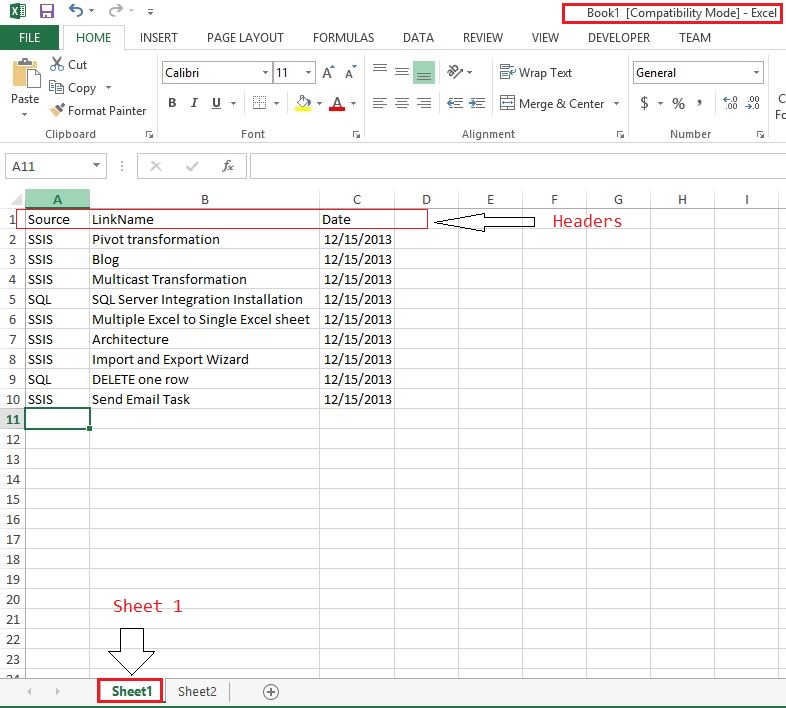The image size is (786, 708).
Task: Apply yellow fill color bucket
Action: [303, 103]
